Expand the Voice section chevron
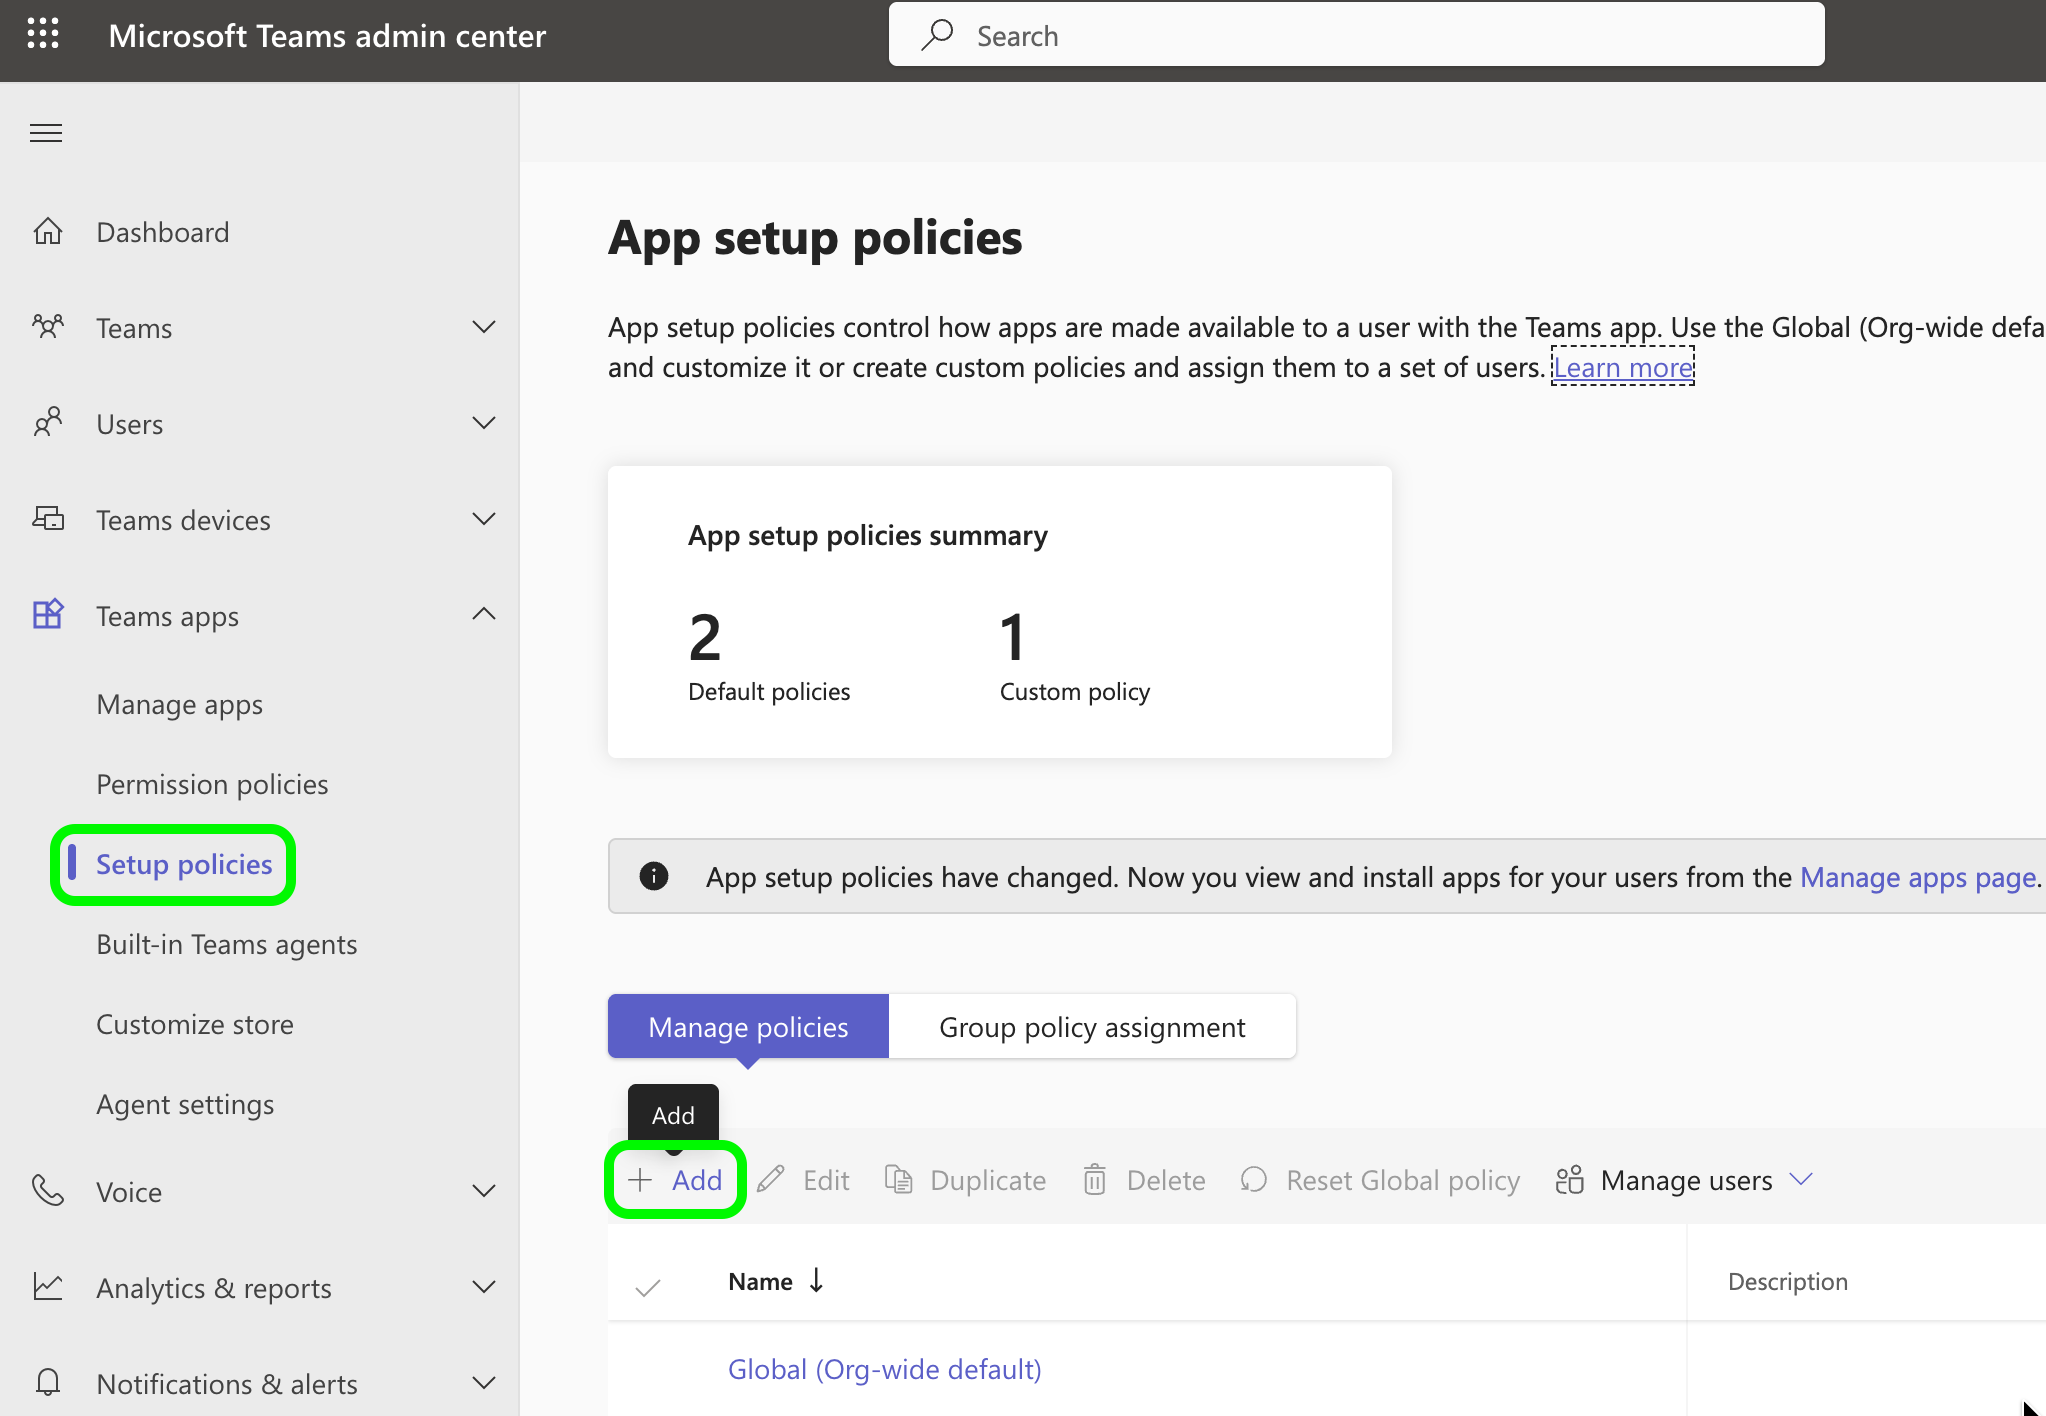This screenshot has height=1416, width=2046. click(484, 1191)
